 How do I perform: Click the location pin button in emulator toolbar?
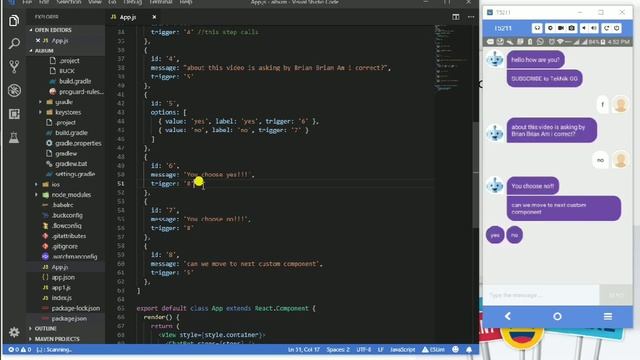point(550,28)
